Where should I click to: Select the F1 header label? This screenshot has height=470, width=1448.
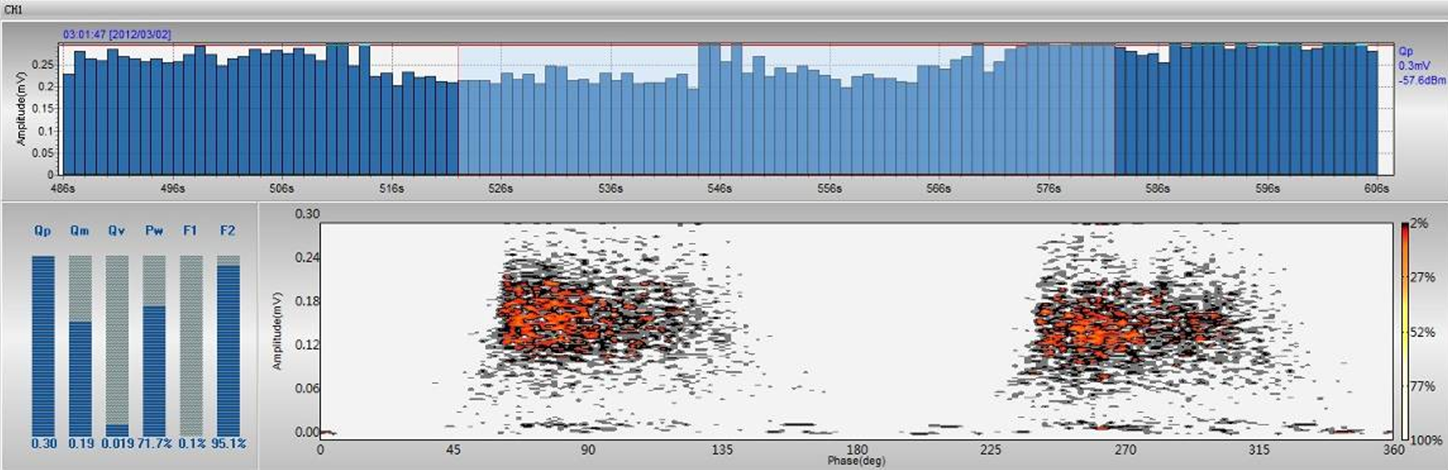point(191,229)
